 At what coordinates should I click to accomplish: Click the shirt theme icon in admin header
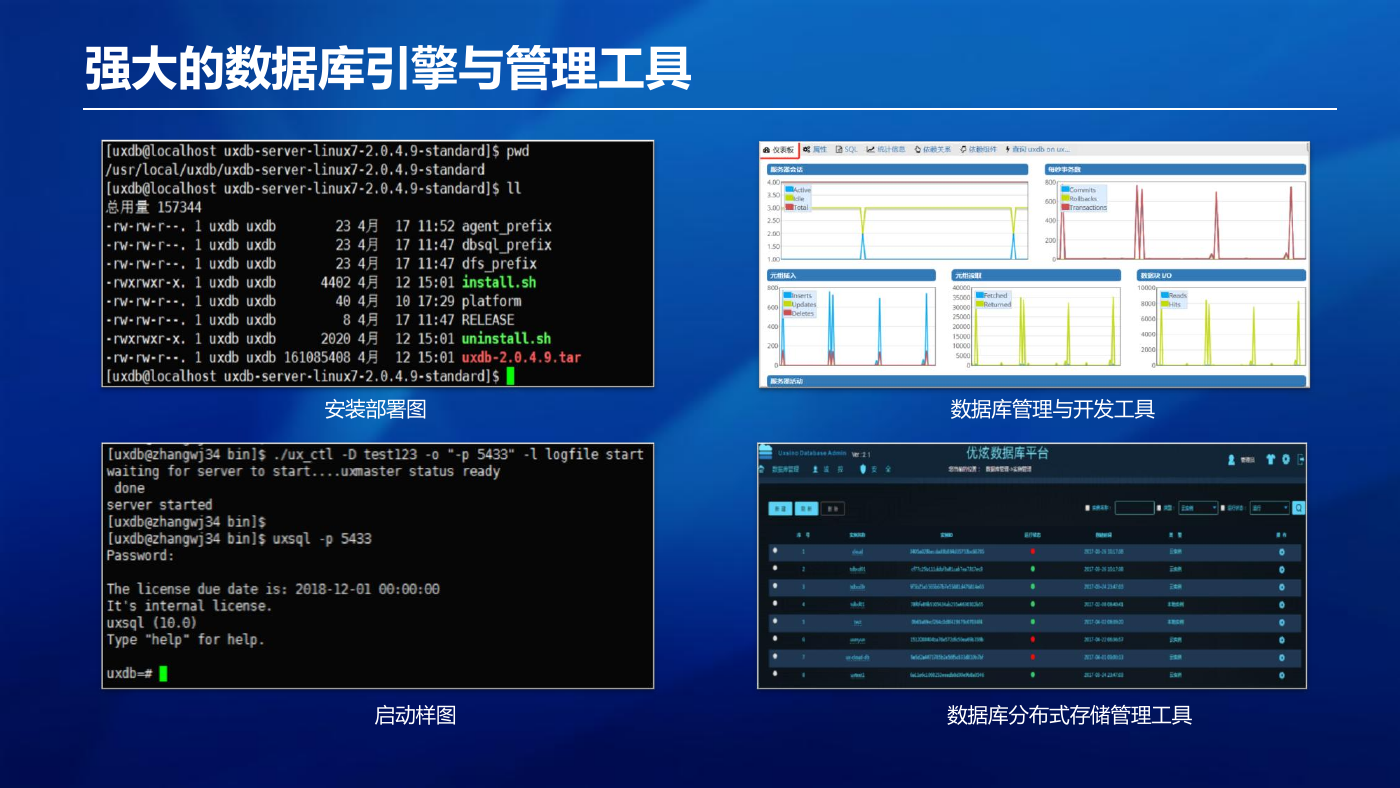(1271, 460)
